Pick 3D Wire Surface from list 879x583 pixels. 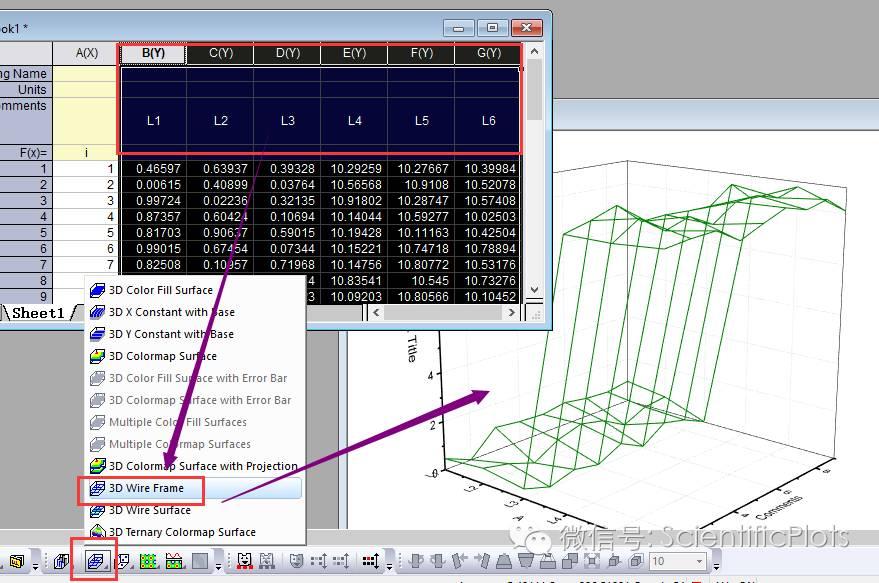(x=149, y=510)
